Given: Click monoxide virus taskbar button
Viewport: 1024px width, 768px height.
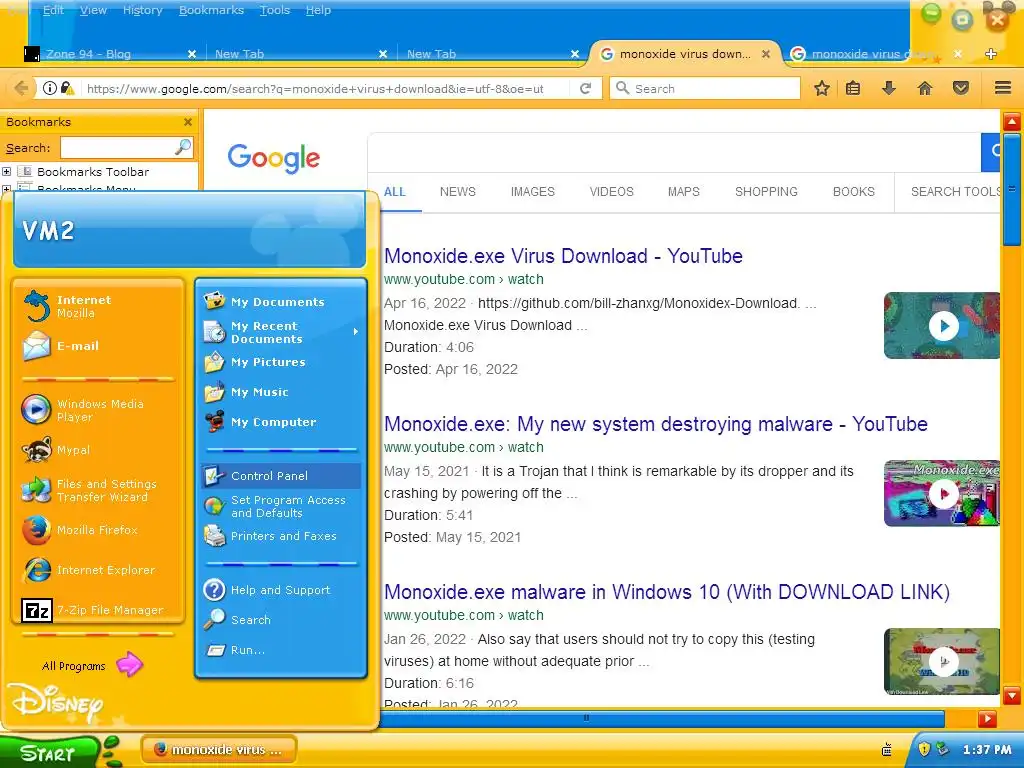Looking at the screenshot, I should coord(219,750).
